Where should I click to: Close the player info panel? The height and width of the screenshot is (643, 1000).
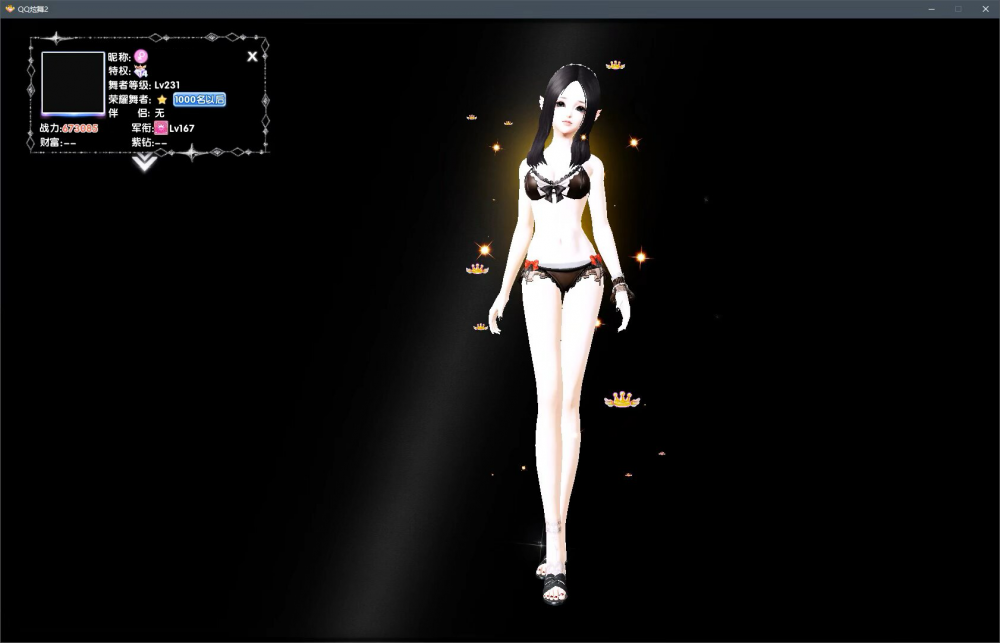coord(252,56)
